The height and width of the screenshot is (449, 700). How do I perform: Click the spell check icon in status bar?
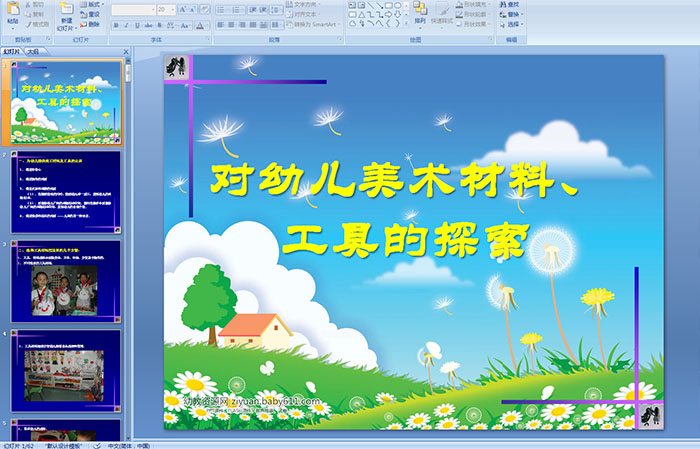[96, 445]
